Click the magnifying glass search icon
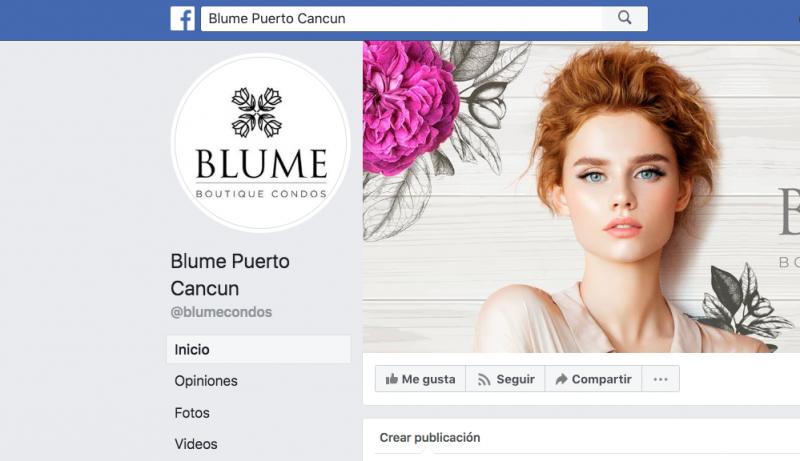Viewport: 800px width, 461px height. click(x=624, y=18)
